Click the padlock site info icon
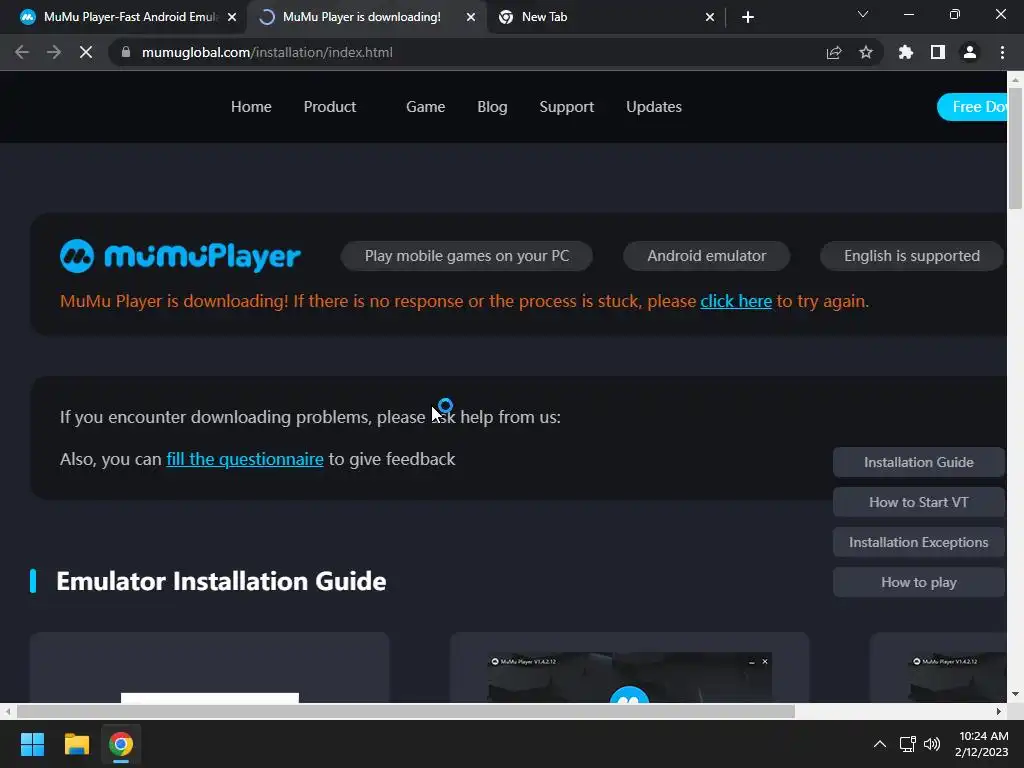 126,52
